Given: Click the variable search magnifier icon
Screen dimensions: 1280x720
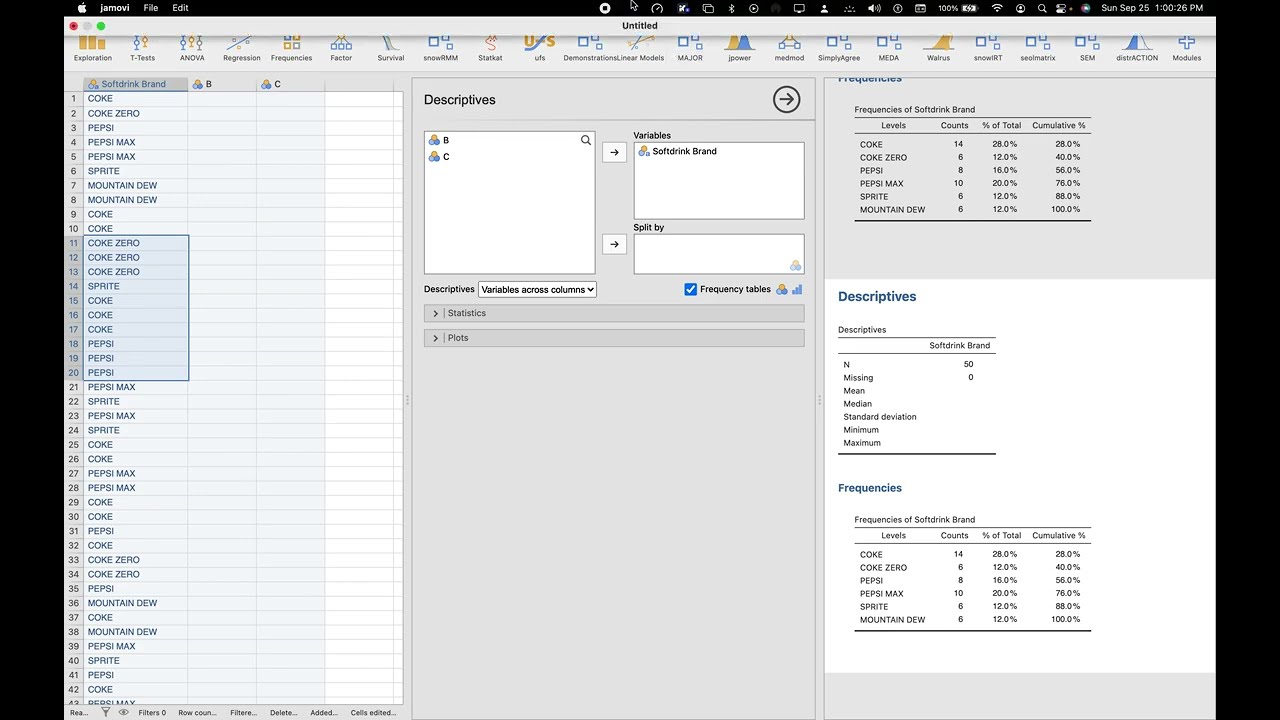Looking at the screenshot, I should click(586, 140).
